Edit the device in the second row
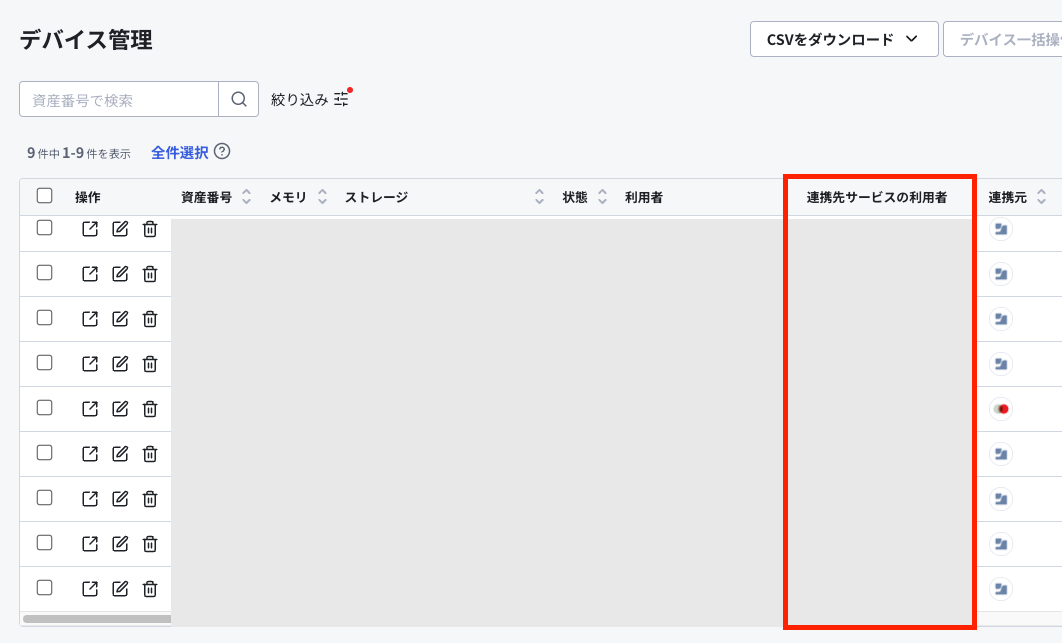The height and width of the screenshot is (643, 1062). [120, 274]
